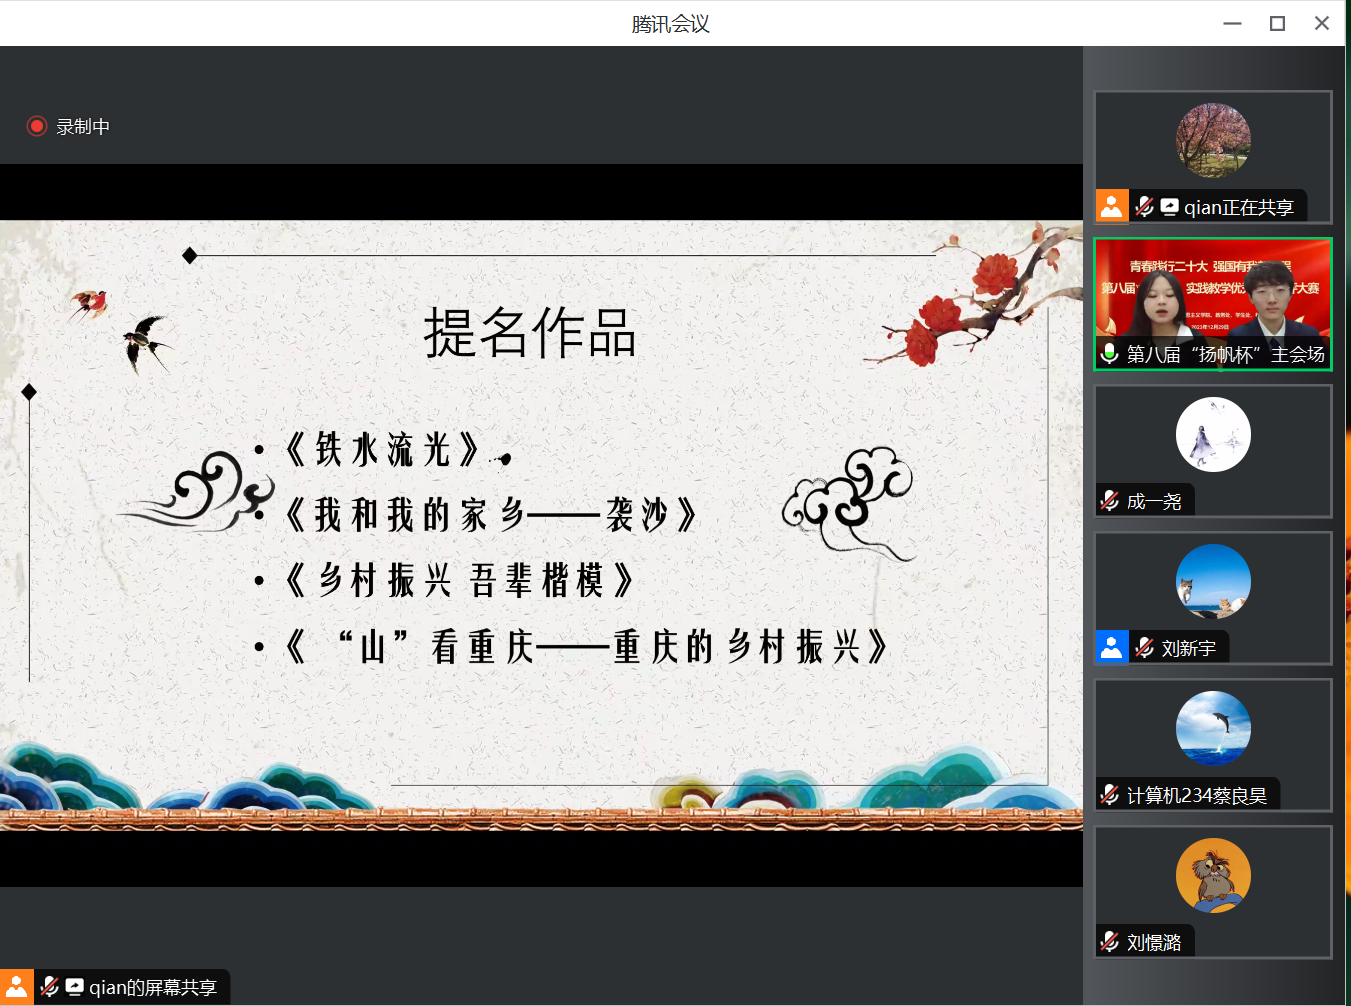This screenshot has height=1006, width=1351.
Task: Open qian's avatar thumbnail at the top
Action: coord(1213,140)
